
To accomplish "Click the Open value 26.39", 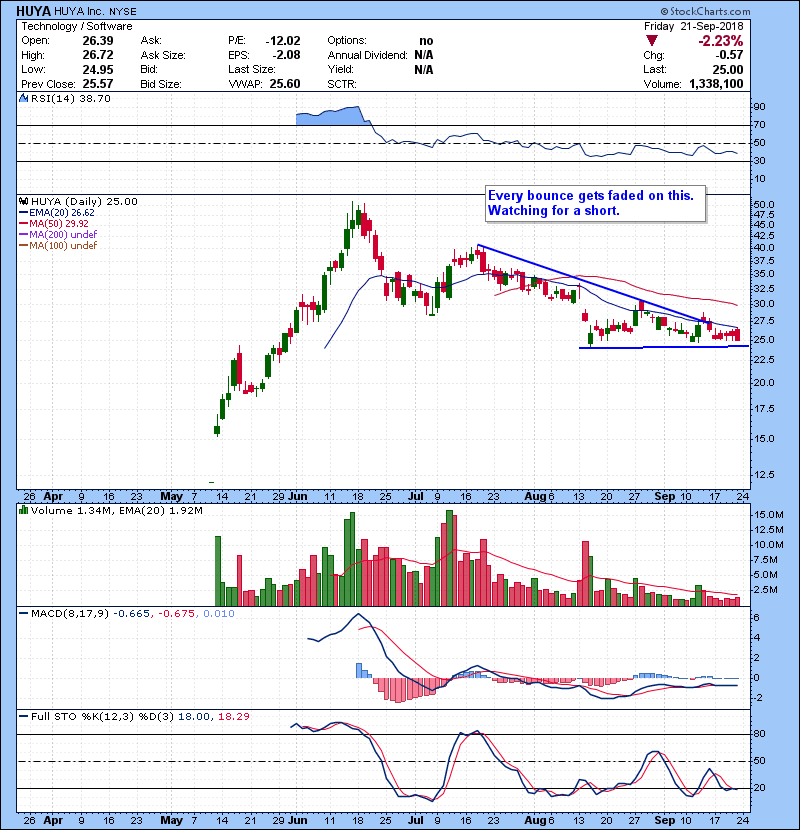I will 98,41.
